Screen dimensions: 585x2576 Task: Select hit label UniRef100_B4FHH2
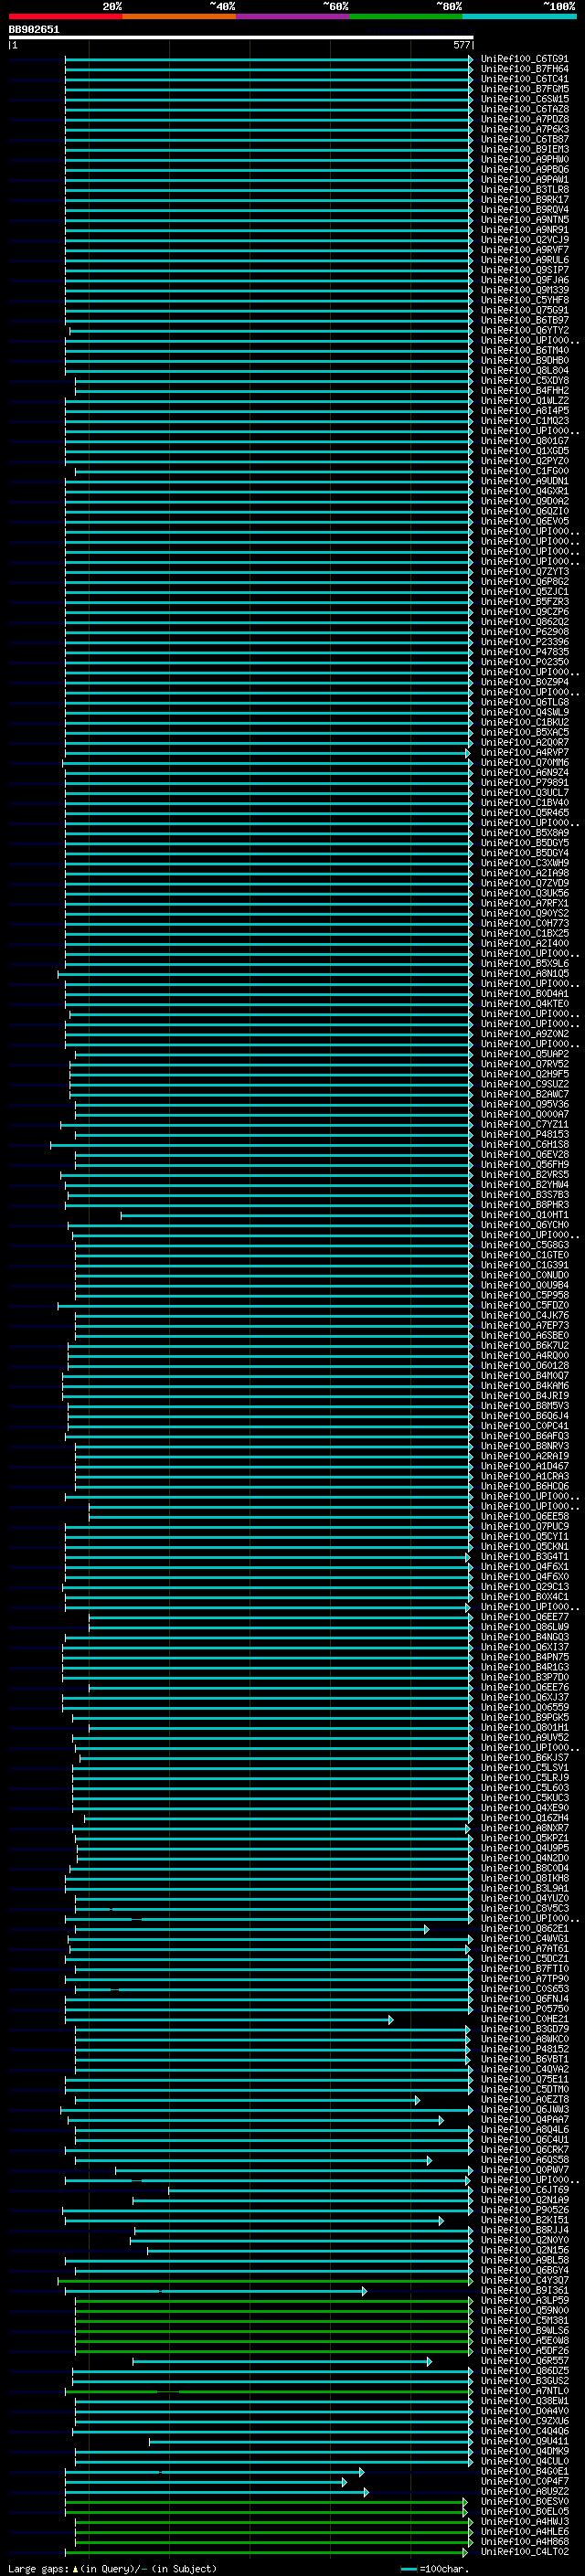(x=525, y=391)
